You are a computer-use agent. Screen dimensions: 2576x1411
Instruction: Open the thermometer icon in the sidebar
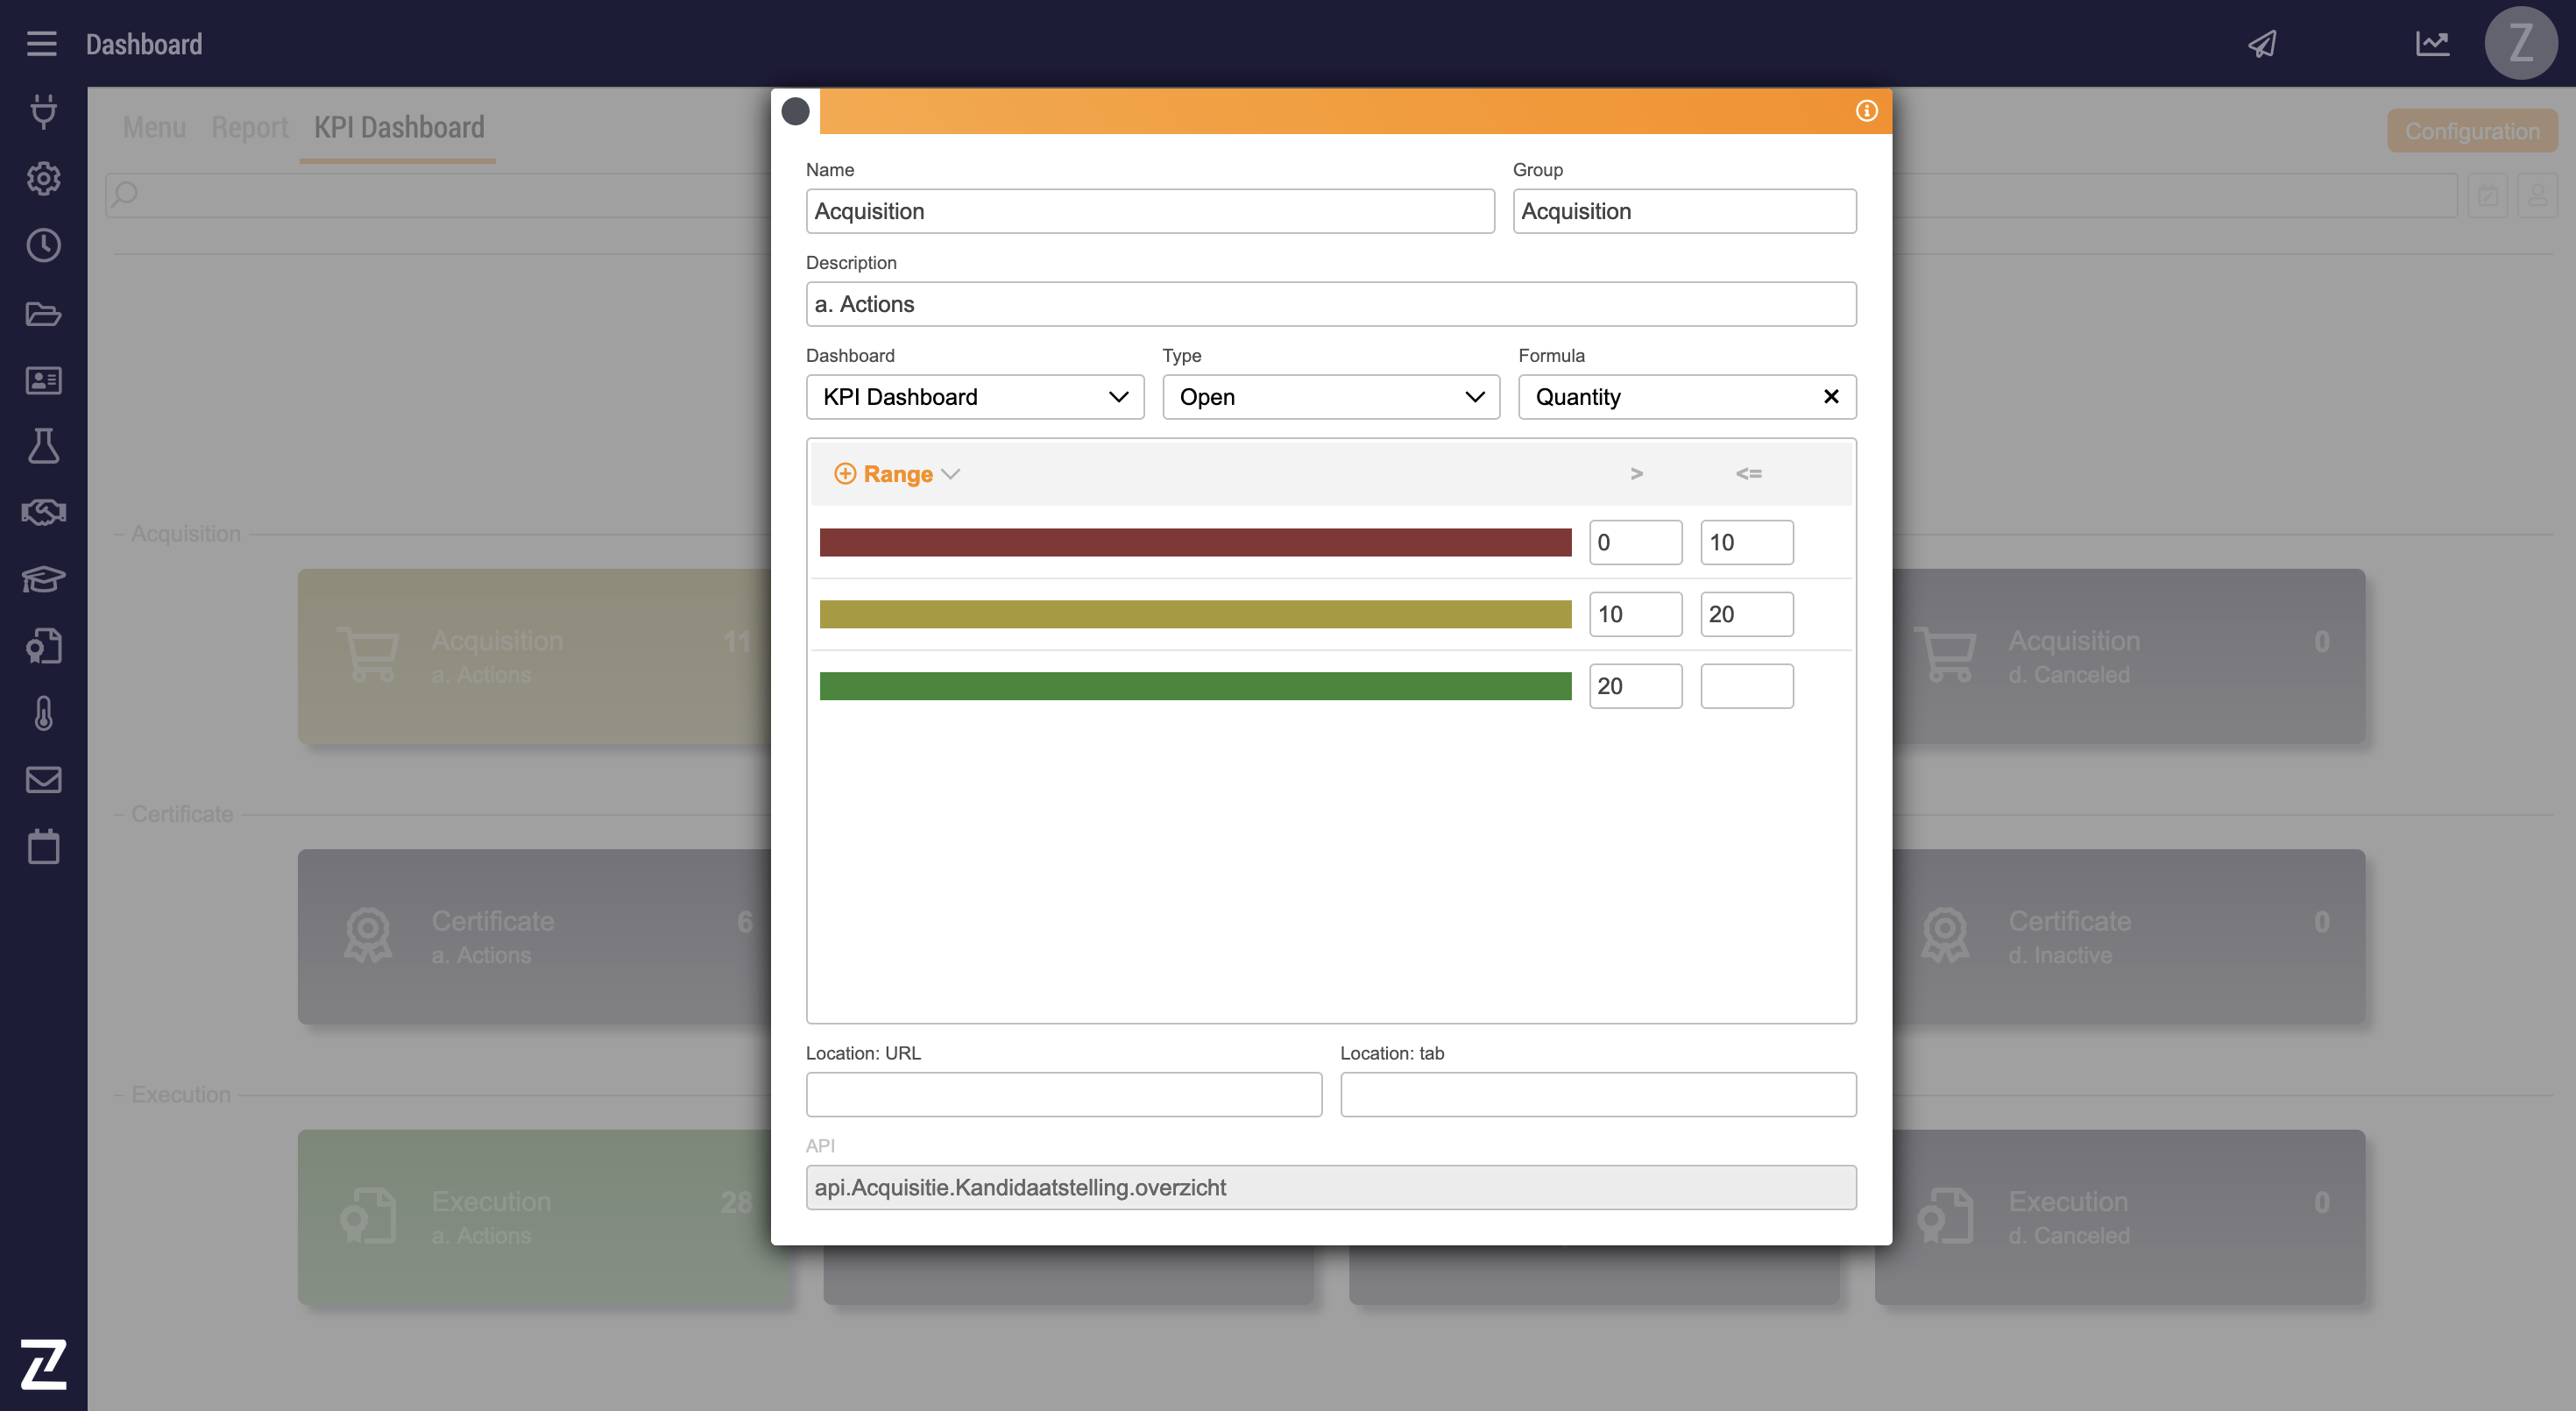pyautogui.click(x=43, y=713)
